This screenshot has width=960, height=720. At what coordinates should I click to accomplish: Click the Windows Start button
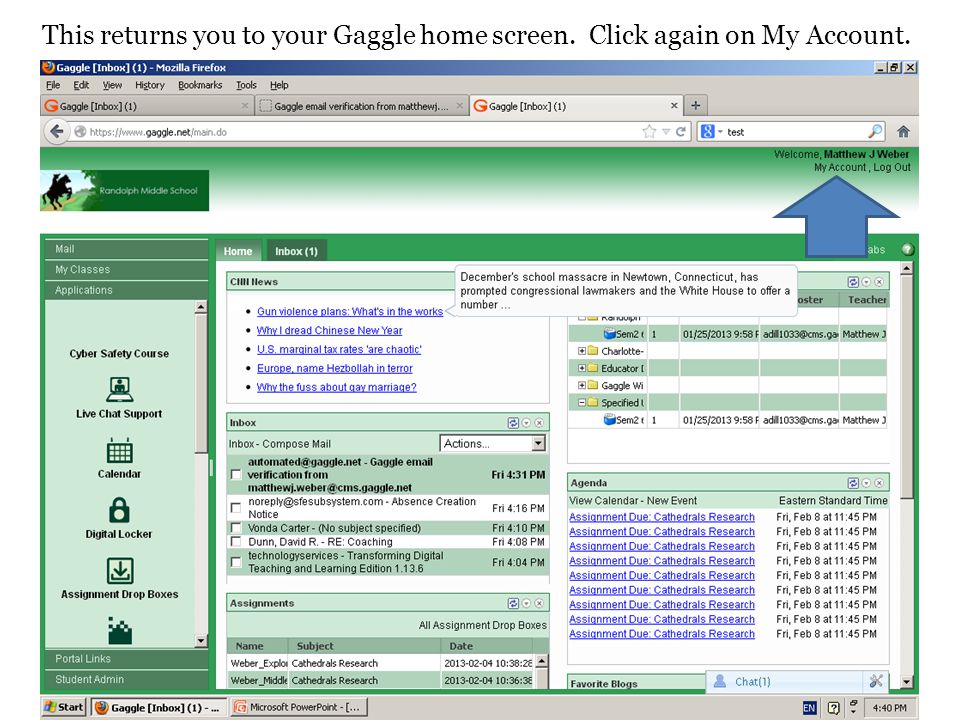[64, 707]
